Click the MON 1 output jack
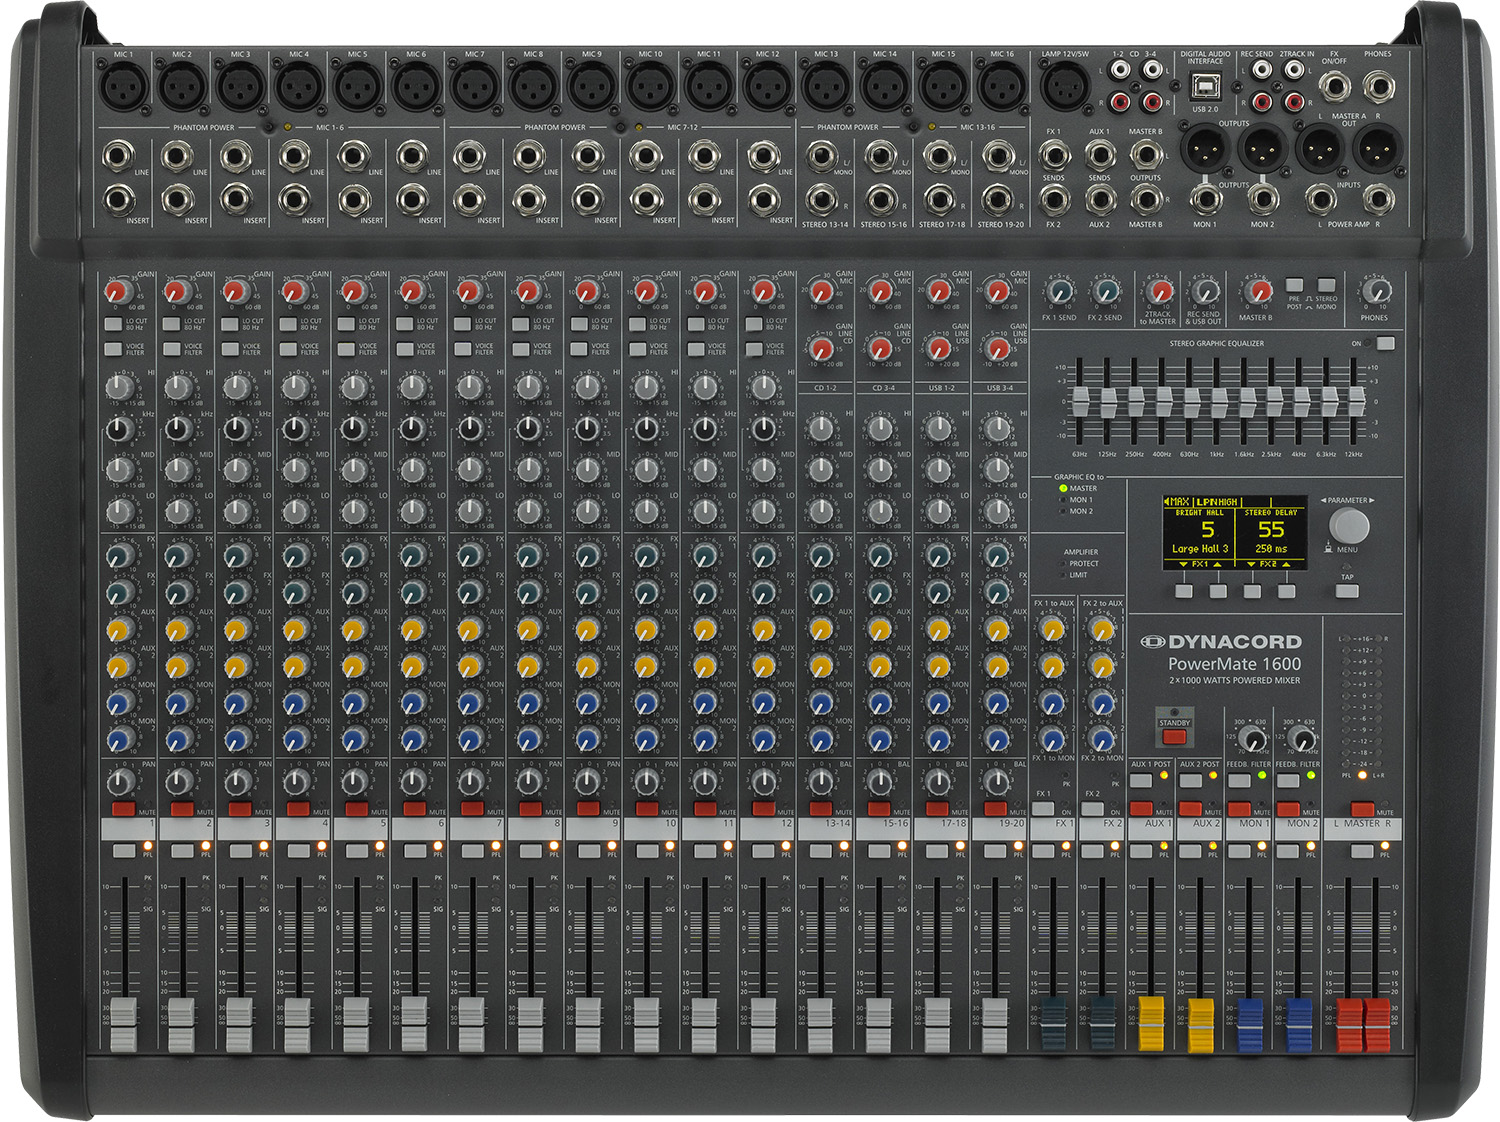 1205,200
